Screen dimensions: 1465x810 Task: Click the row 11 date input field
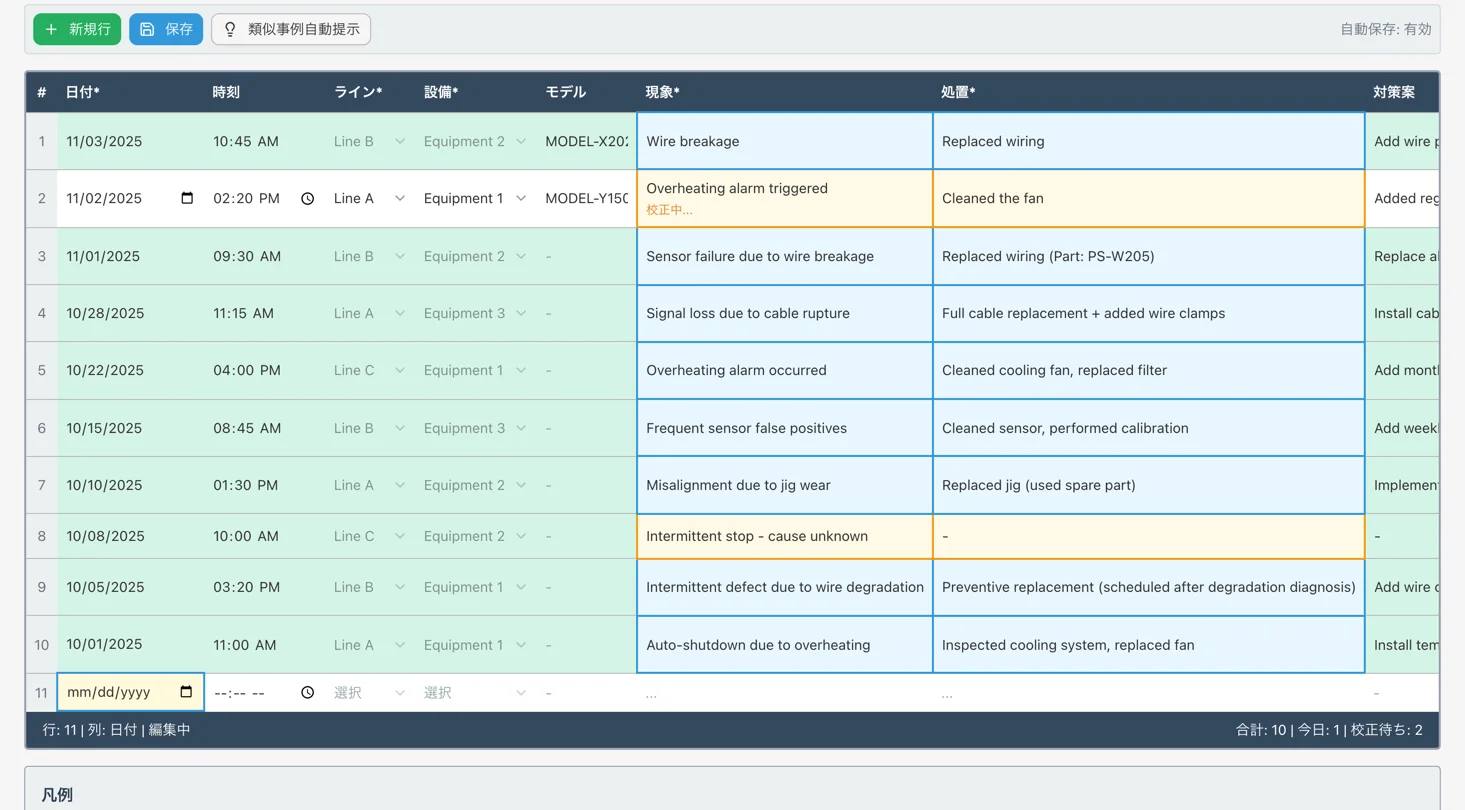coord(131,692)
